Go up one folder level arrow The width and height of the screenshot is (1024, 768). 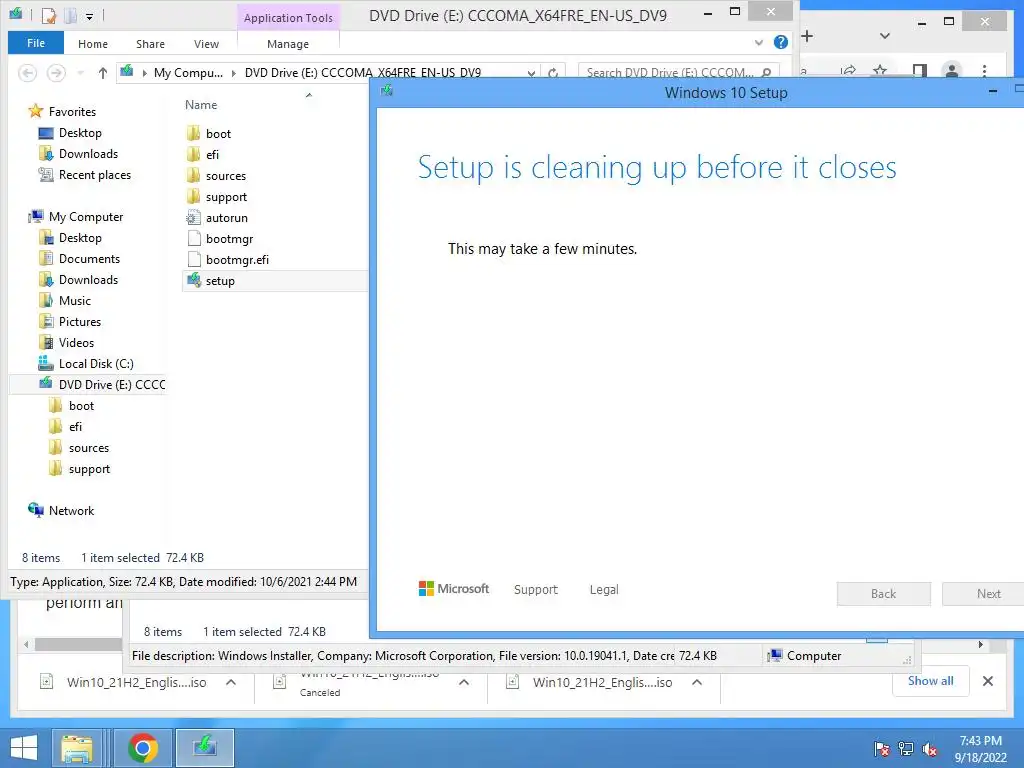click(103, 72)
